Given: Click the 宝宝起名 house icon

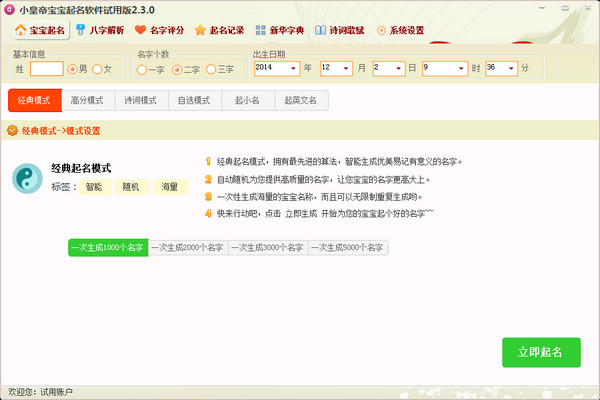Looking at the screenshot, I should pyautogui.click(x=21, y=30).
